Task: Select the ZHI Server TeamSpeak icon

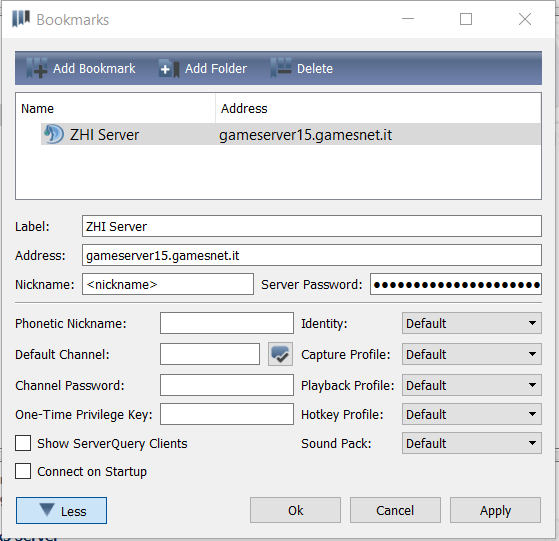Action: coord(54,134)
